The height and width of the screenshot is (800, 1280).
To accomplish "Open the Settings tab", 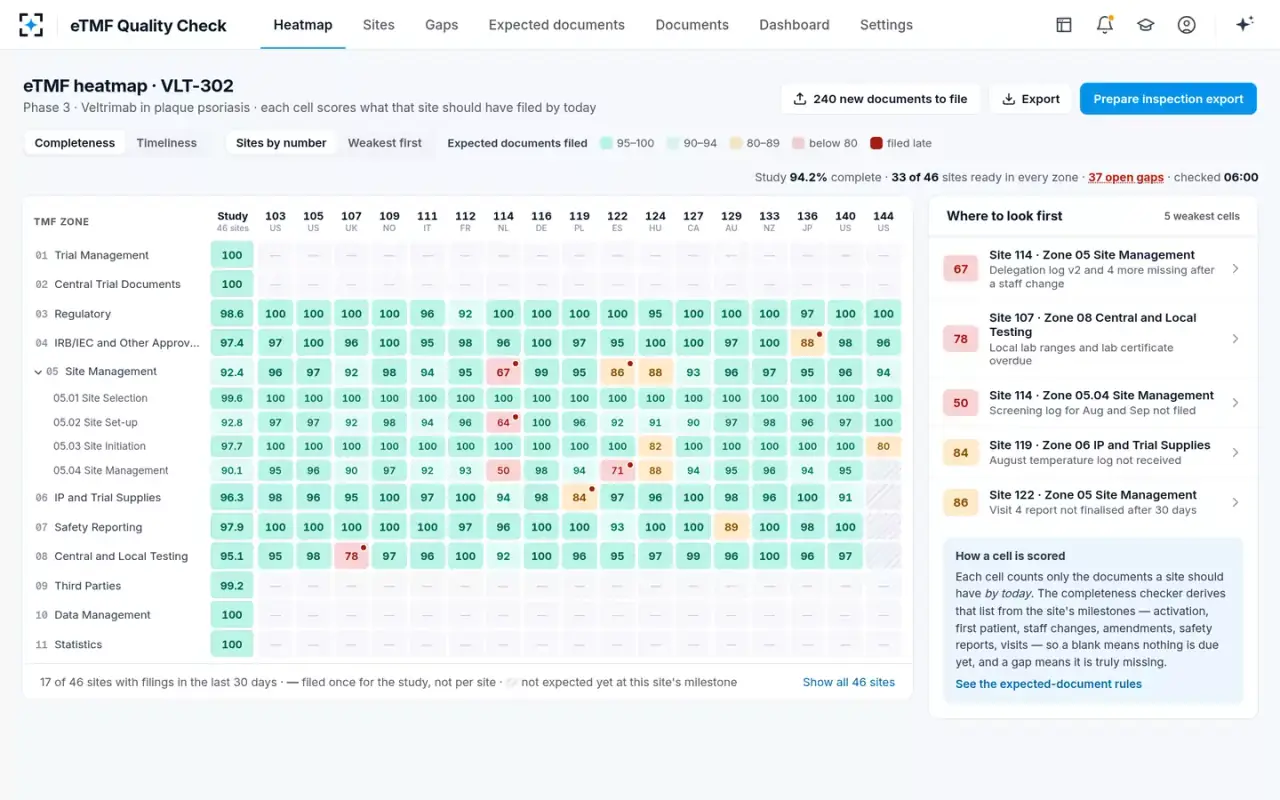I will [886, 25].
